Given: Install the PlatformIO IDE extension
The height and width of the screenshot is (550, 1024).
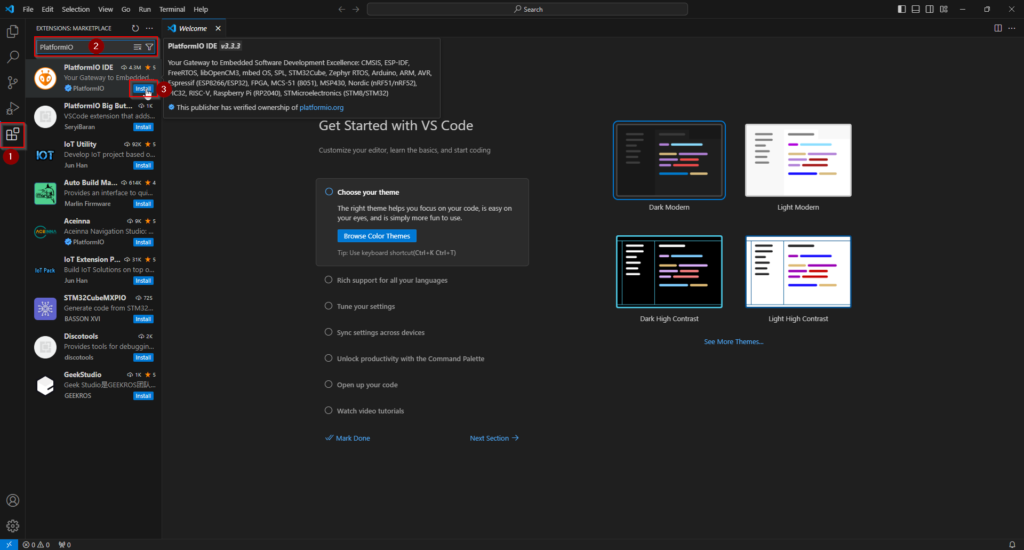Looking at the screenshot, I should (x=143, y=89).
